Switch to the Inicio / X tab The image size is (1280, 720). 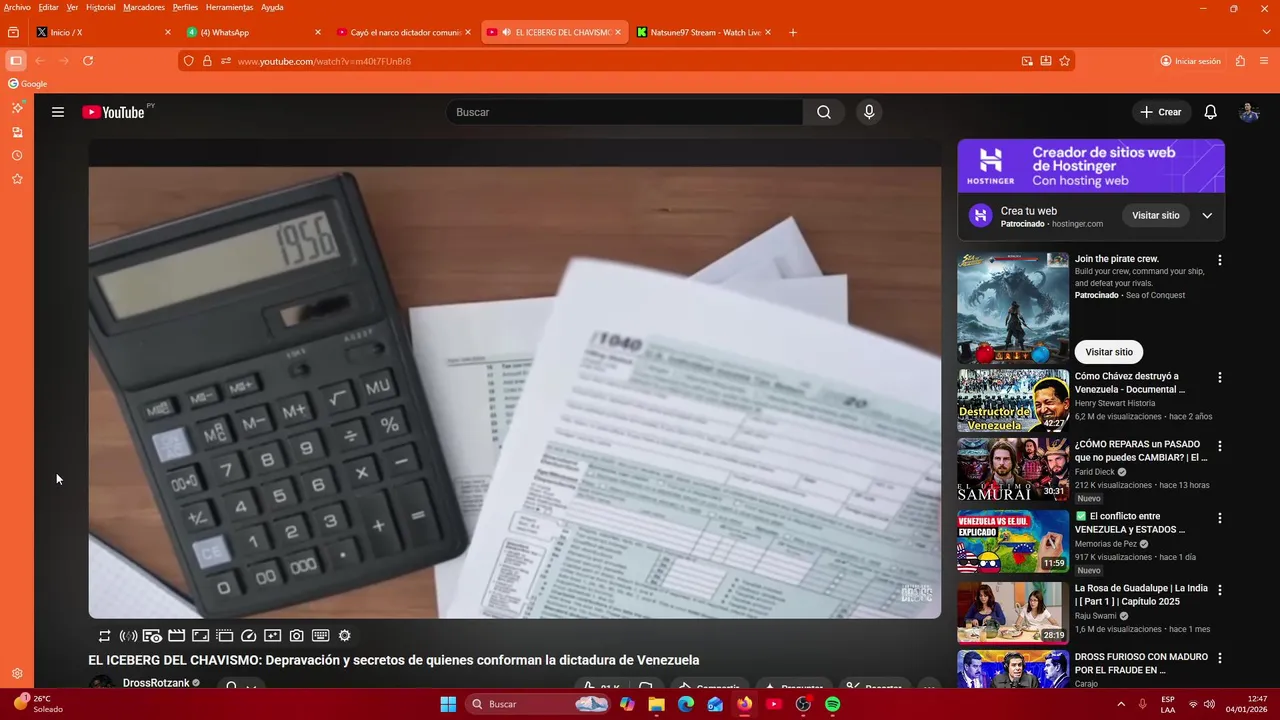pos(104,32)
